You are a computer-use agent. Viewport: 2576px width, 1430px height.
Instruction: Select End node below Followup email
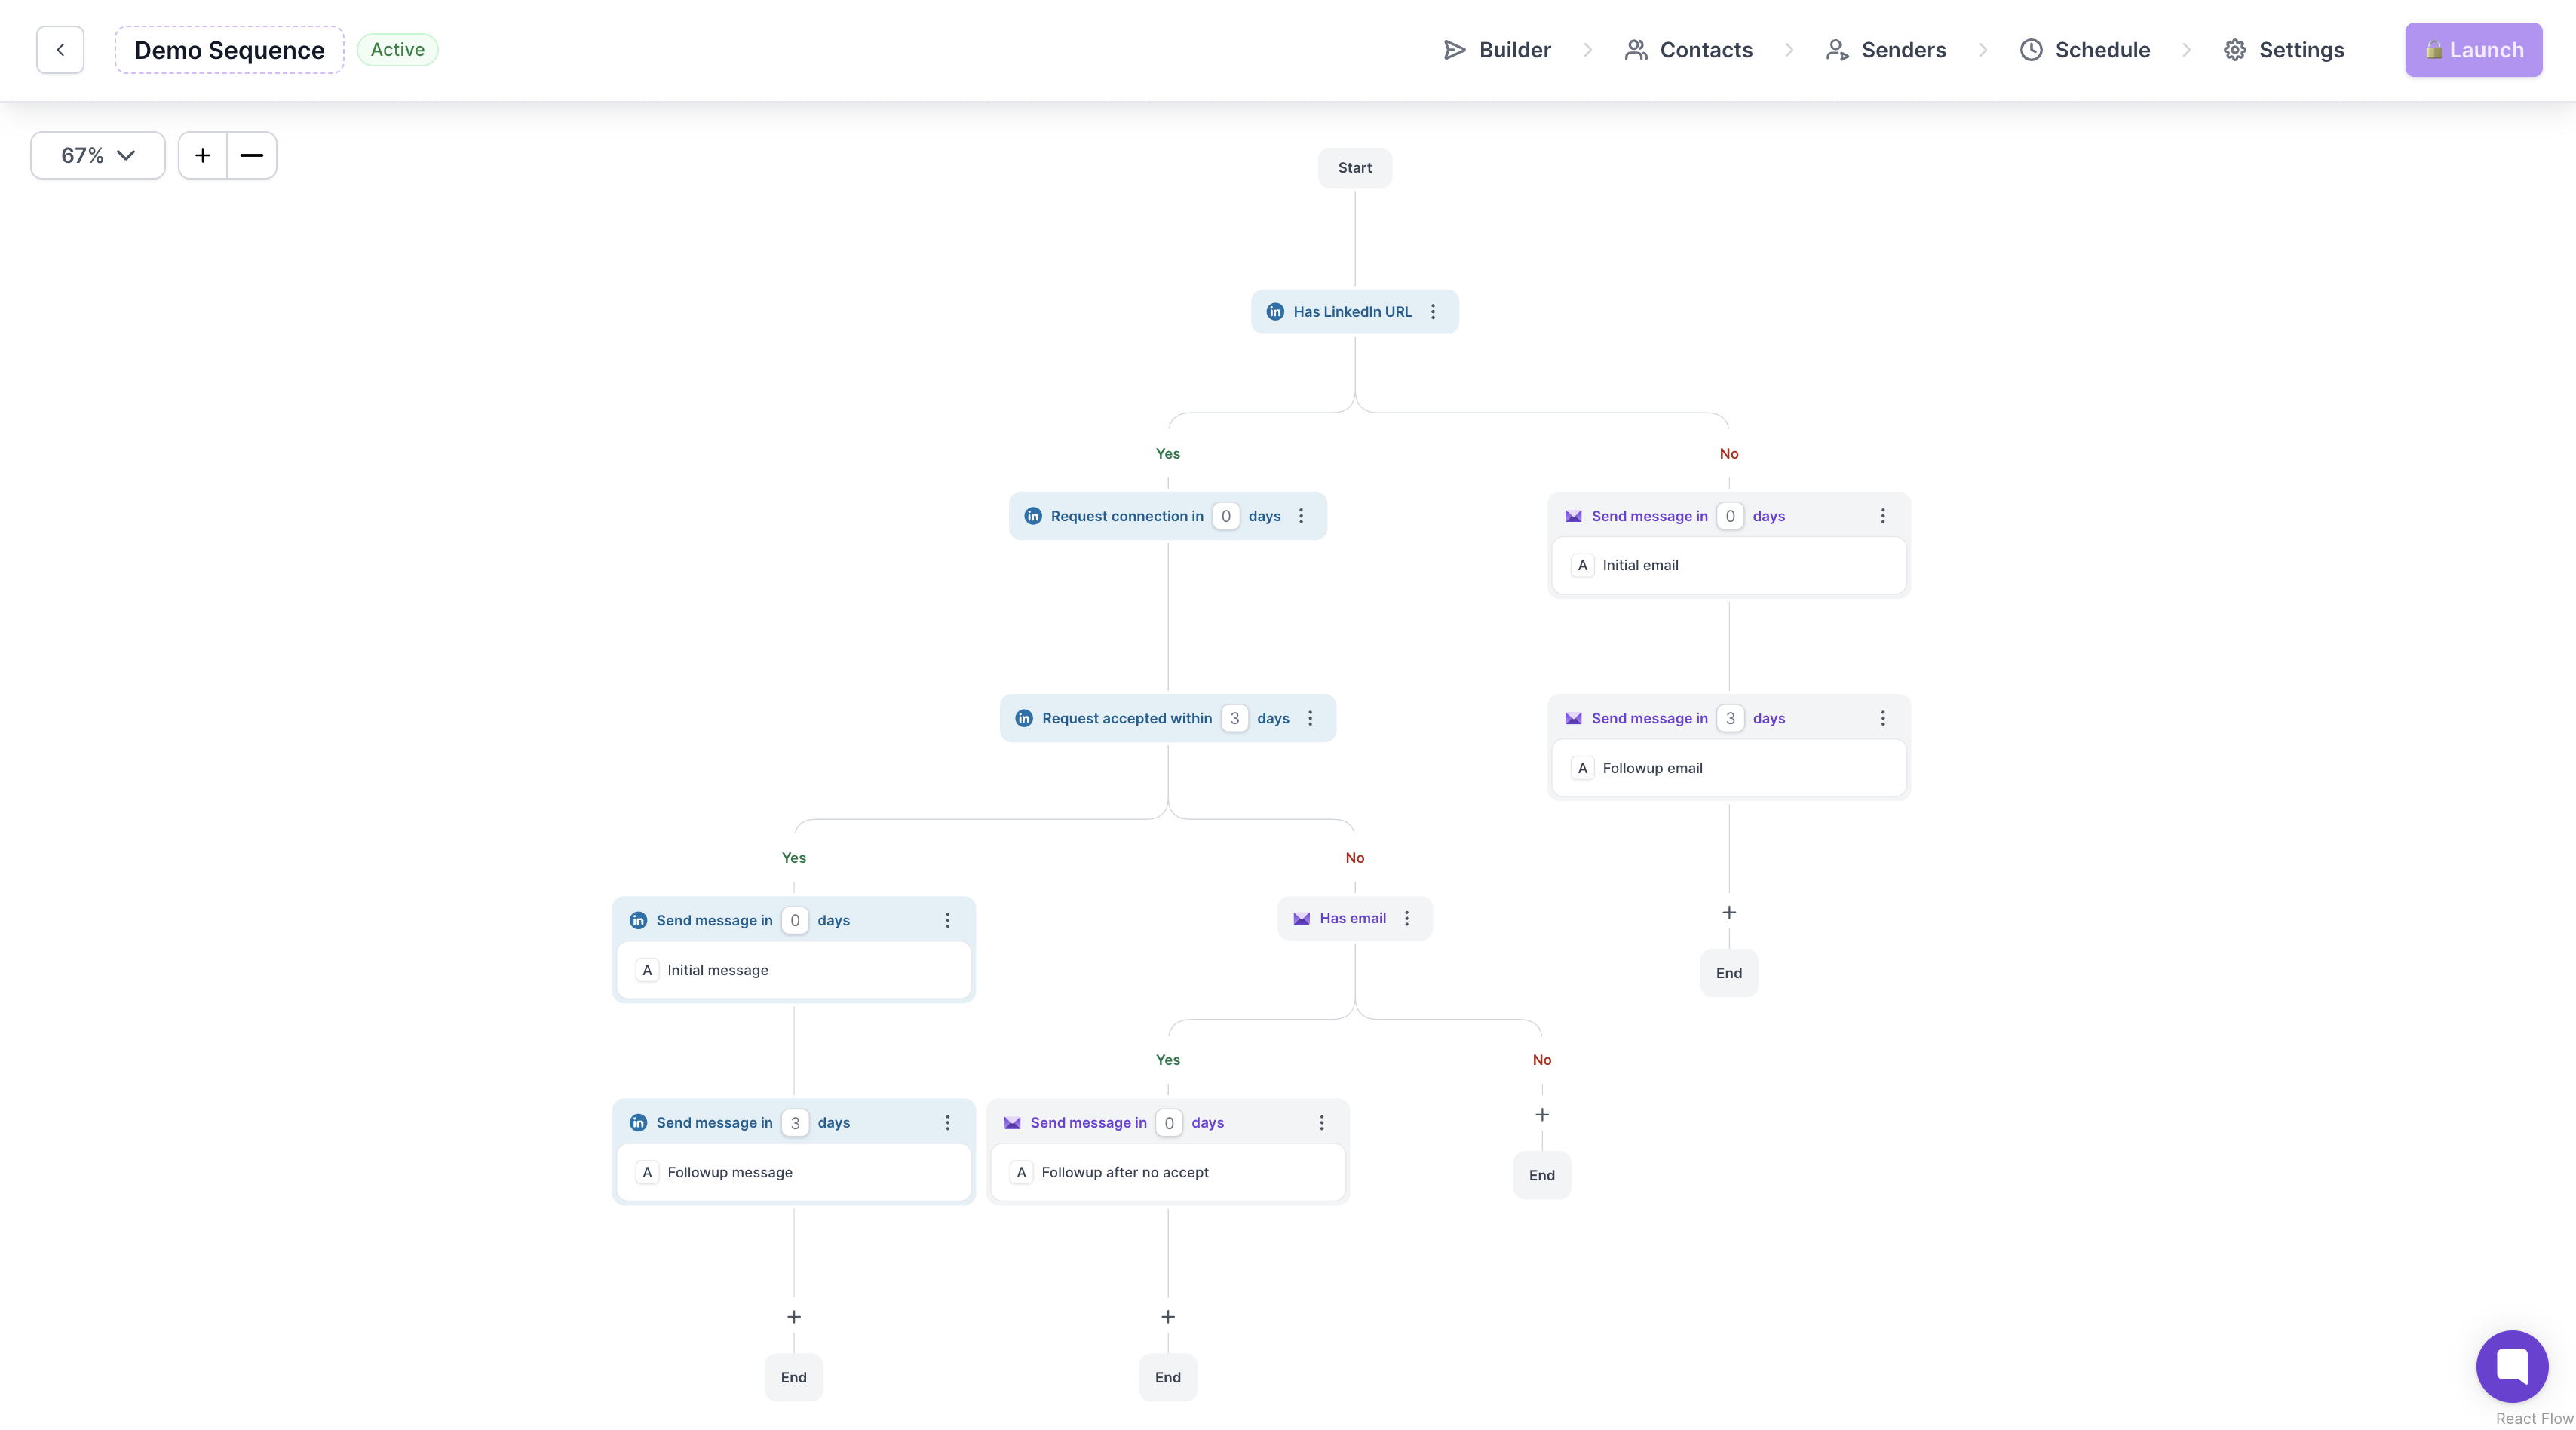(1729, 973)
